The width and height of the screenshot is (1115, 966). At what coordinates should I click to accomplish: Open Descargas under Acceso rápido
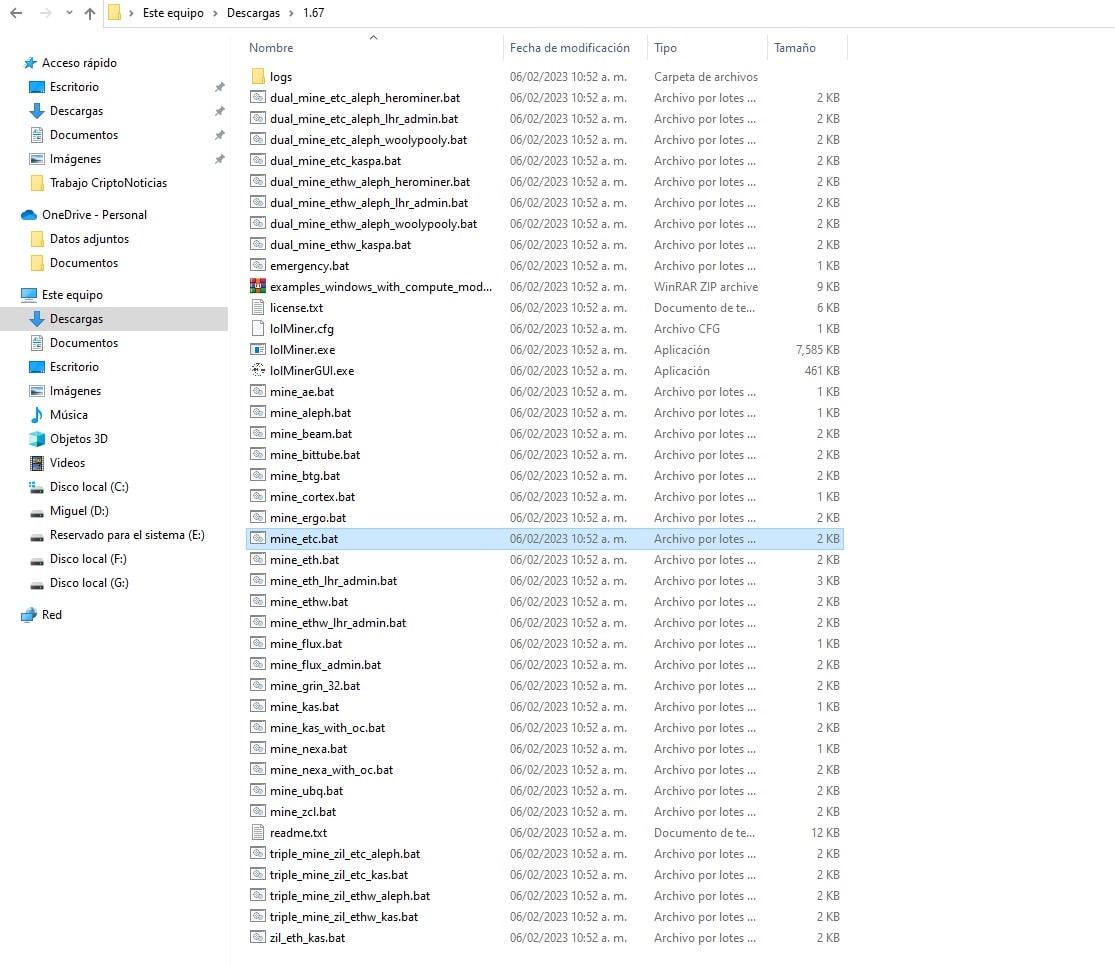pos(76,111)
